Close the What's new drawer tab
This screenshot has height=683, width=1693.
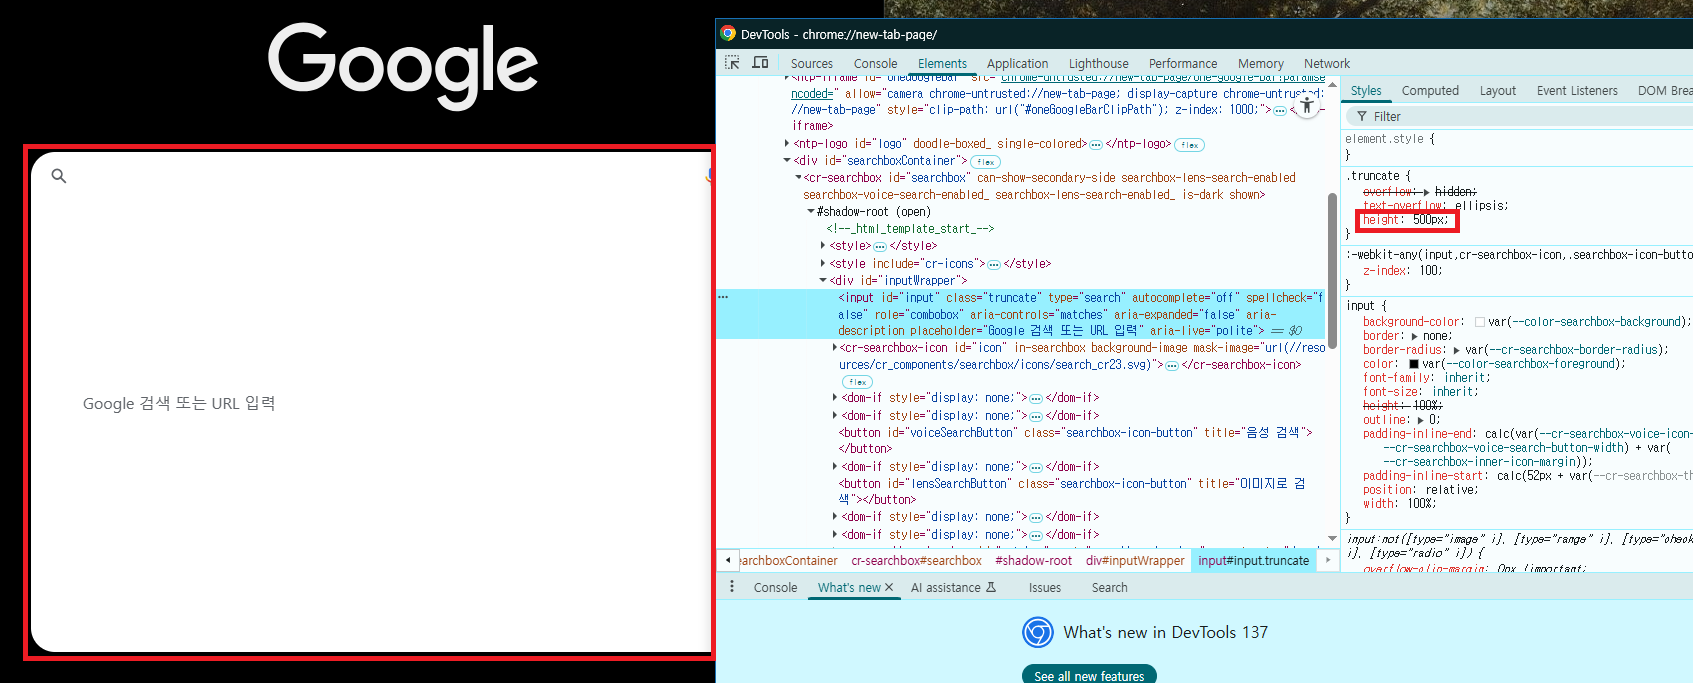888,588
